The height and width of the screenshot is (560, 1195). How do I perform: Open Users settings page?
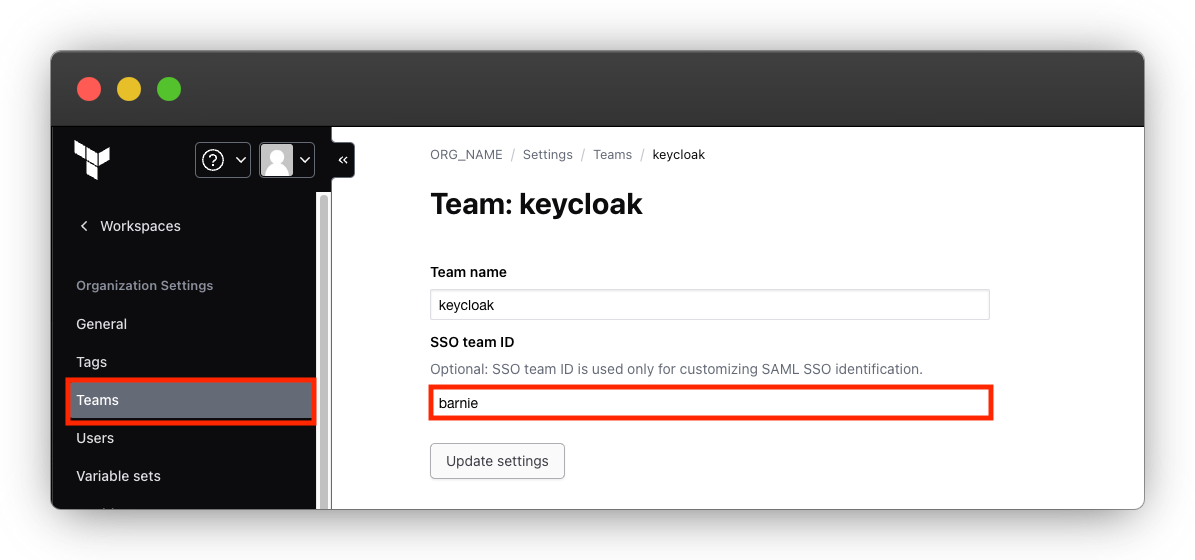[95, 438]
